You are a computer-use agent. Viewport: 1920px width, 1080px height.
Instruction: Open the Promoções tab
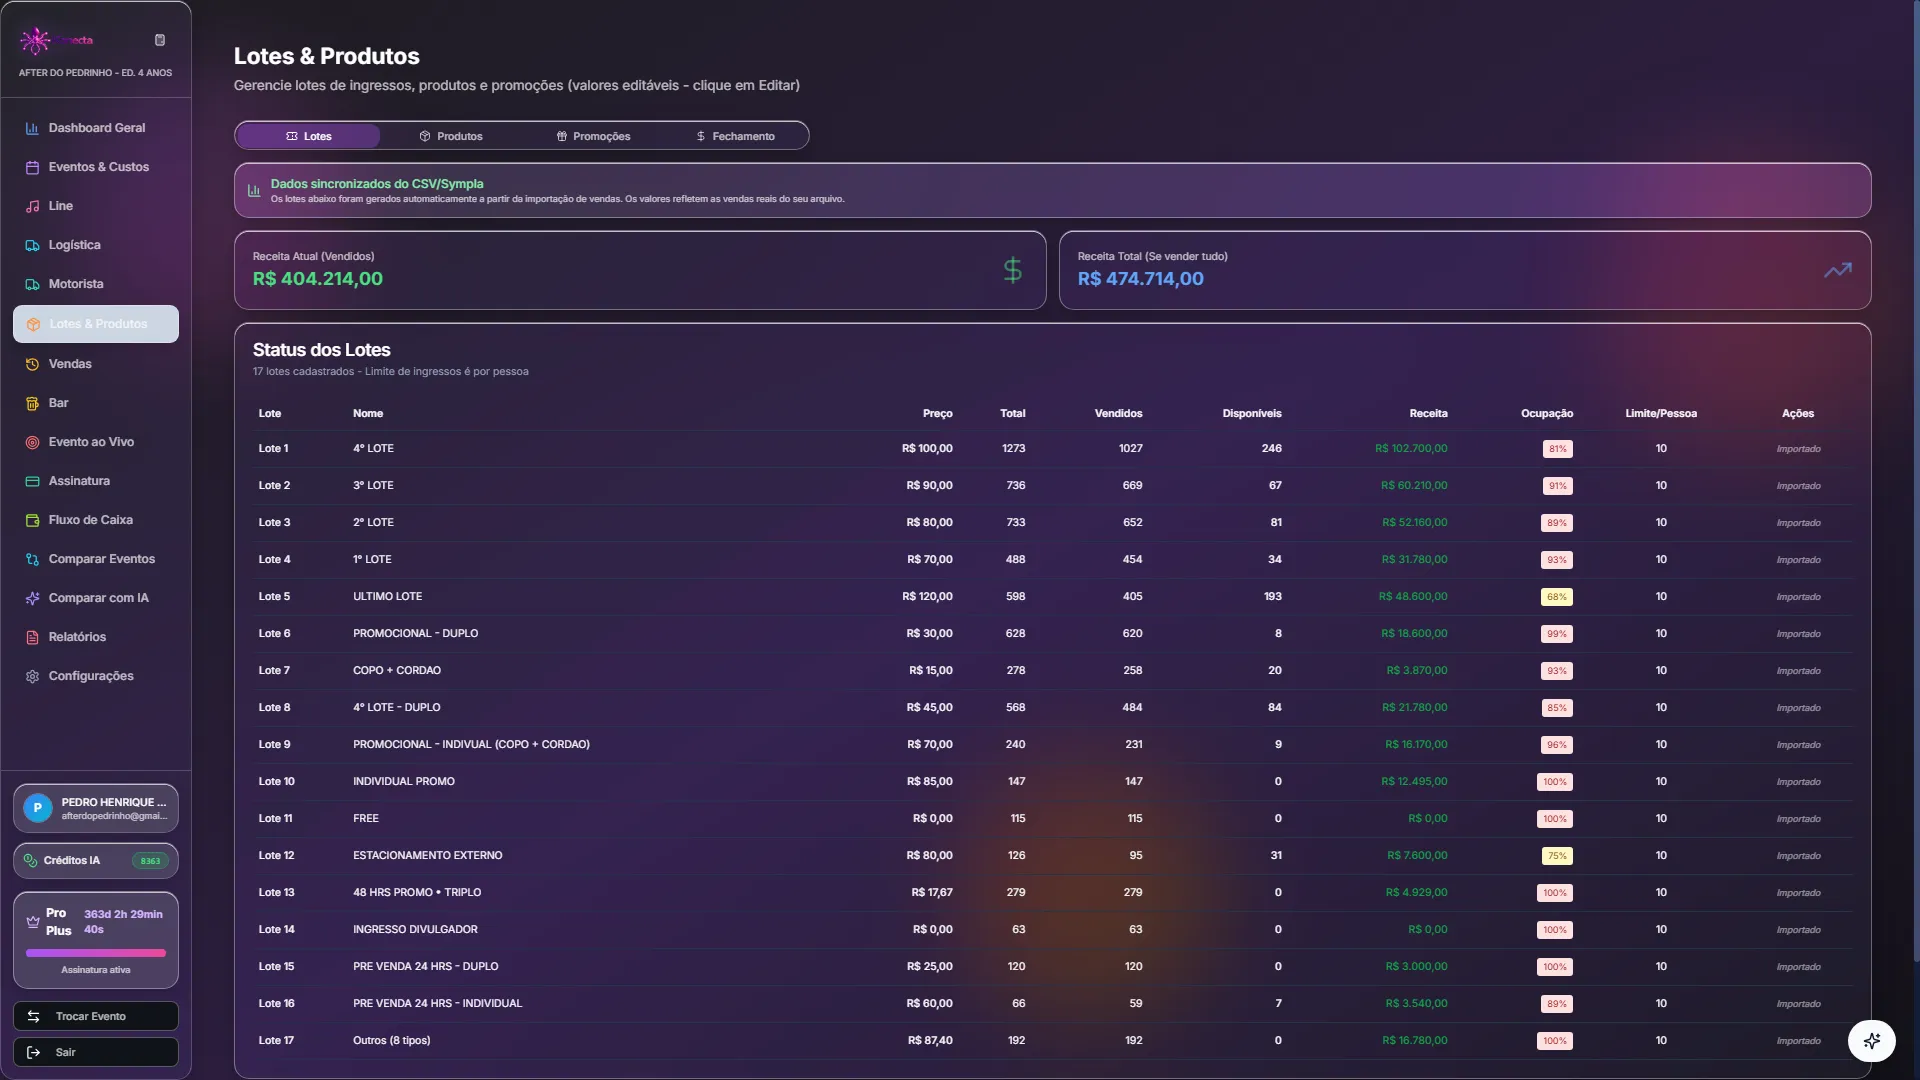[x=593, y=136]
